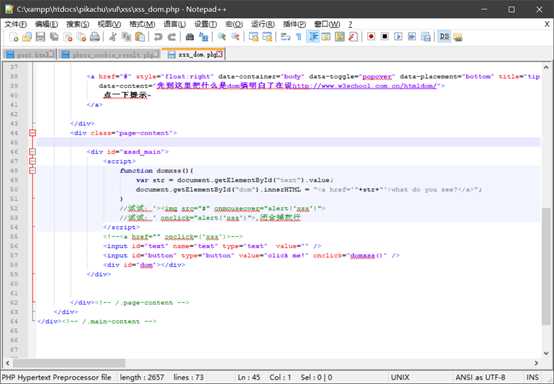
Task: Click the Print toolbar icon
Action: pyautogui.click(x=95, y=37)
